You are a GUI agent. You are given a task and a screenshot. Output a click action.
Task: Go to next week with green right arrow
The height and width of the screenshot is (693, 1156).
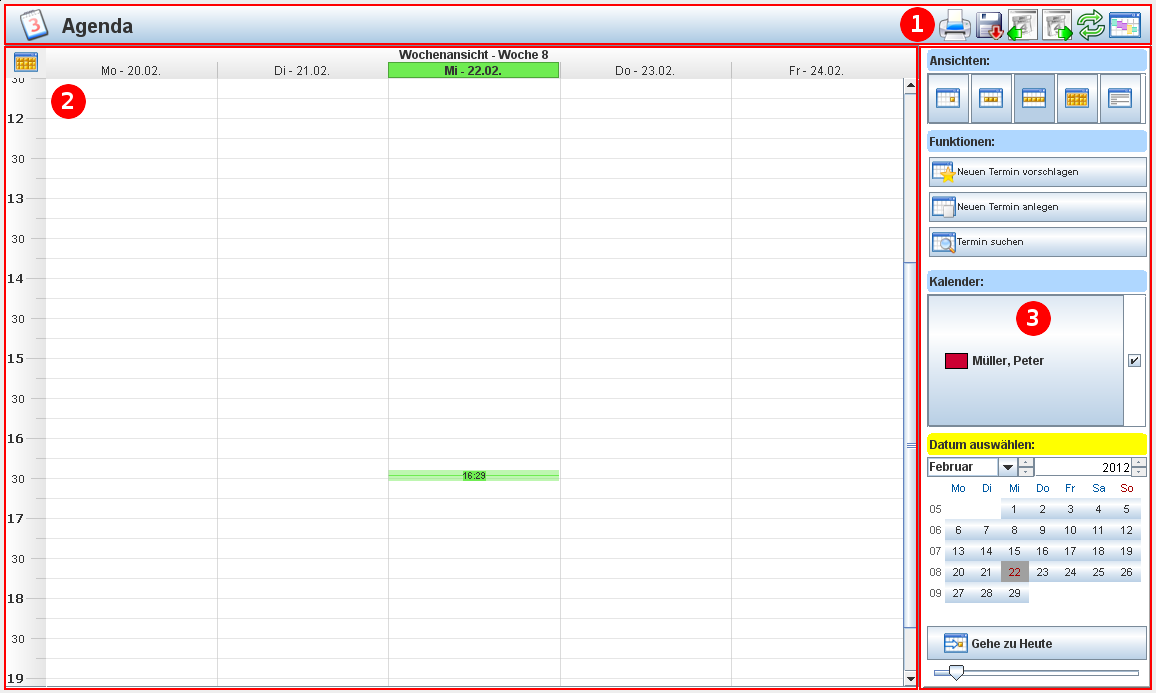1057,25
